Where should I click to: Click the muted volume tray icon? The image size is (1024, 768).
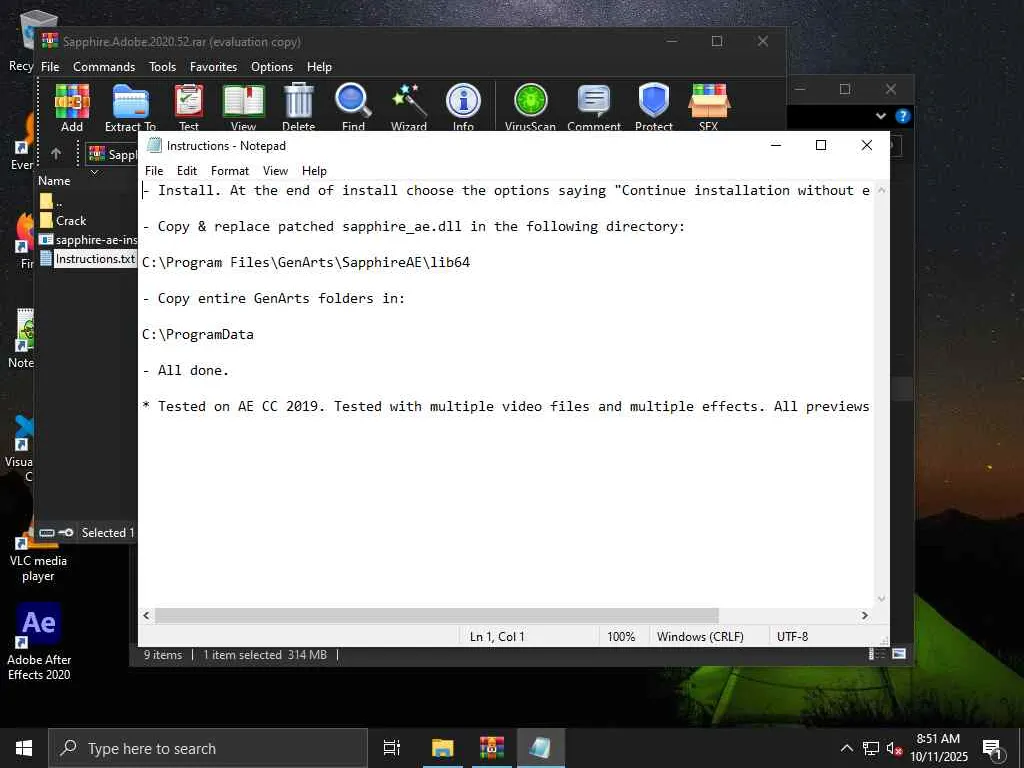point(893,749)
